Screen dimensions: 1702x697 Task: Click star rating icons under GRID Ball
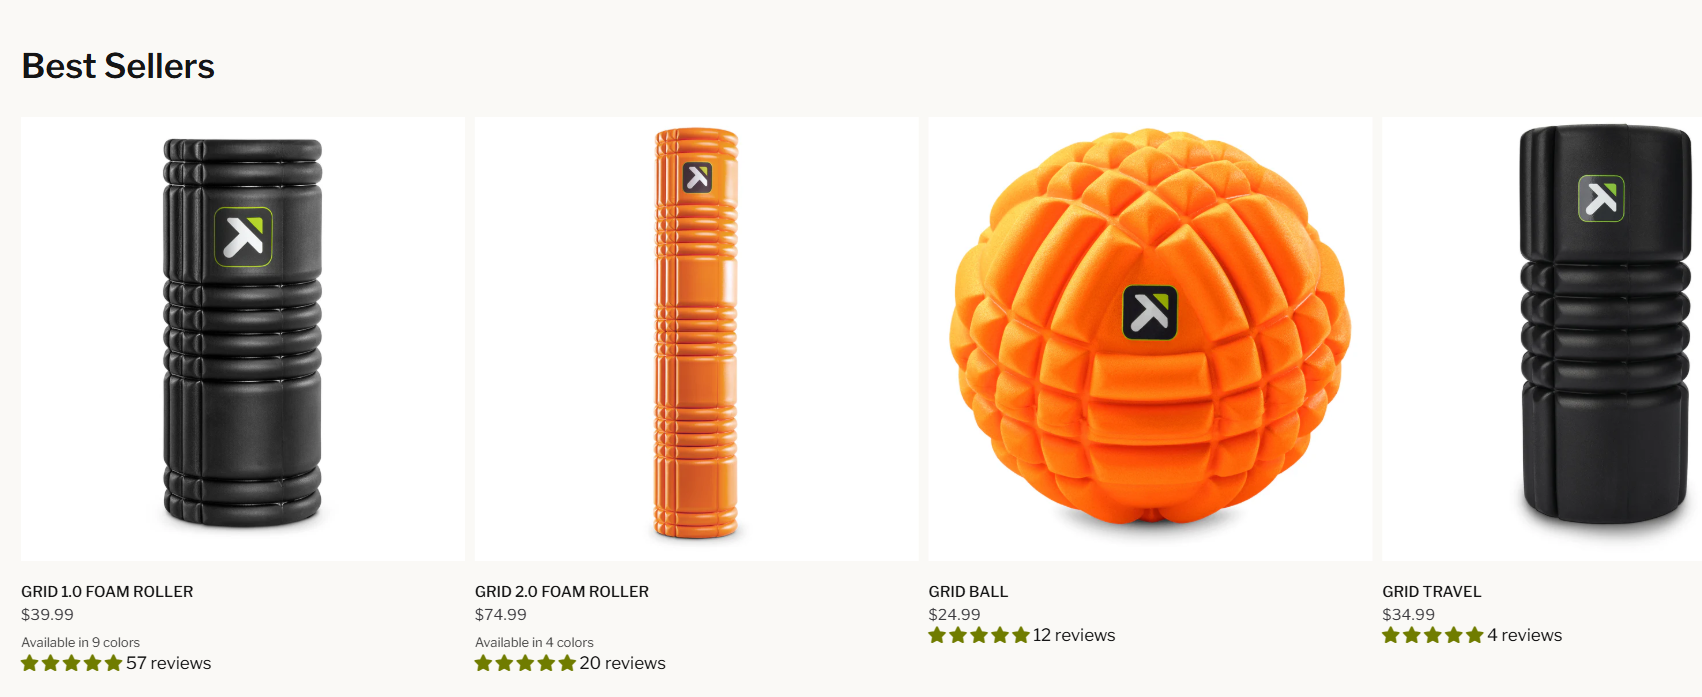pos(979,635)
